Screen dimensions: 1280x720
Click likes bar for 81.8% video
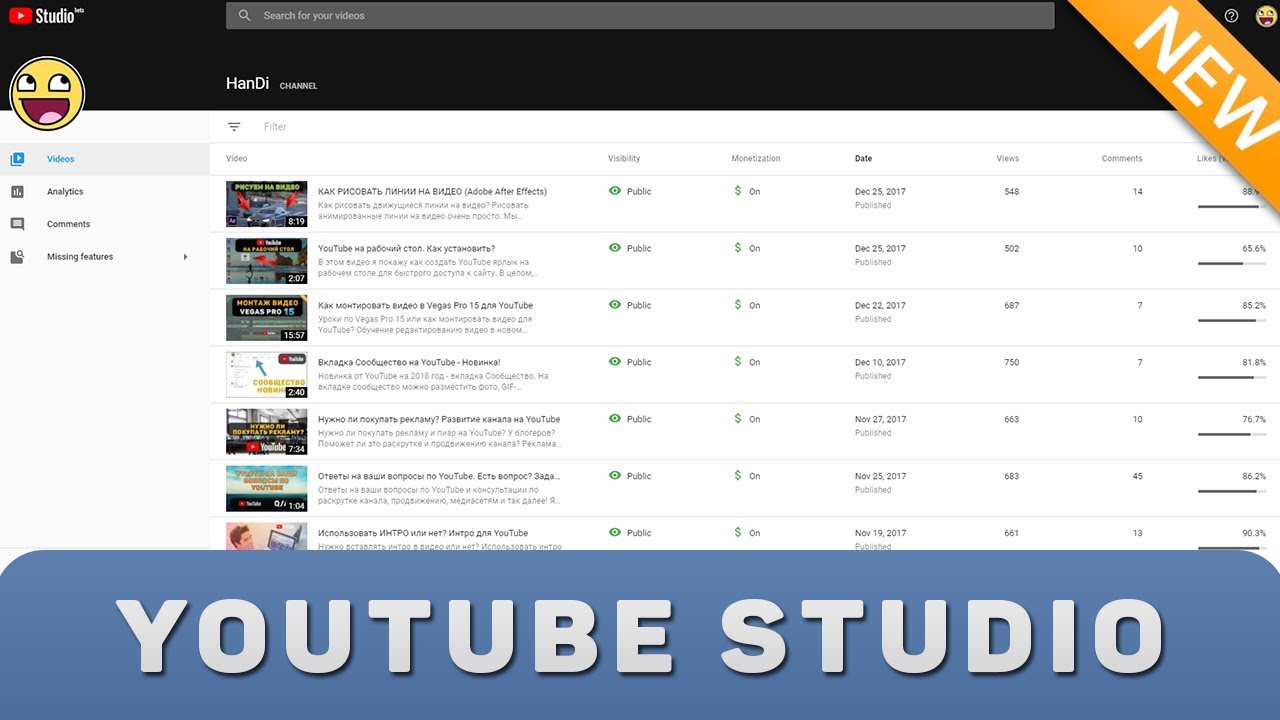pos(1231,377)
